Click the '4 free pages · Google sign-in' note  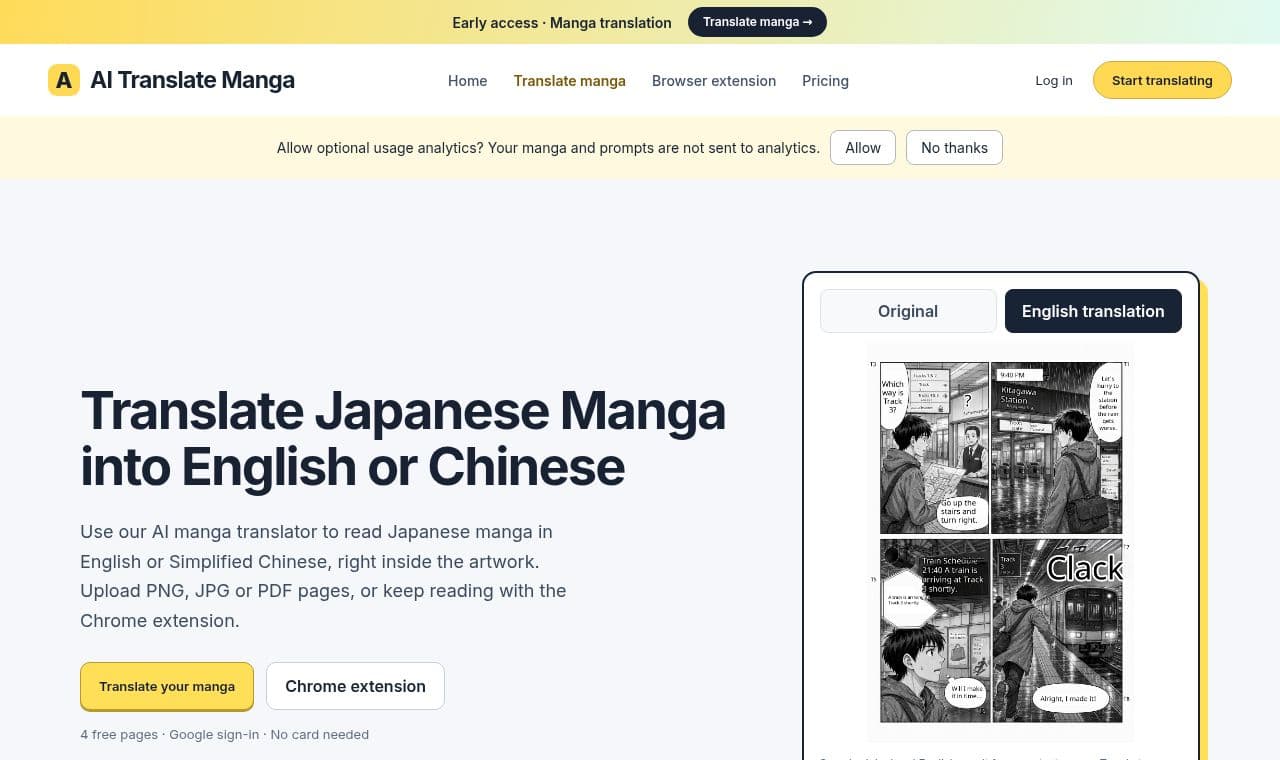(x=225, y=734)
